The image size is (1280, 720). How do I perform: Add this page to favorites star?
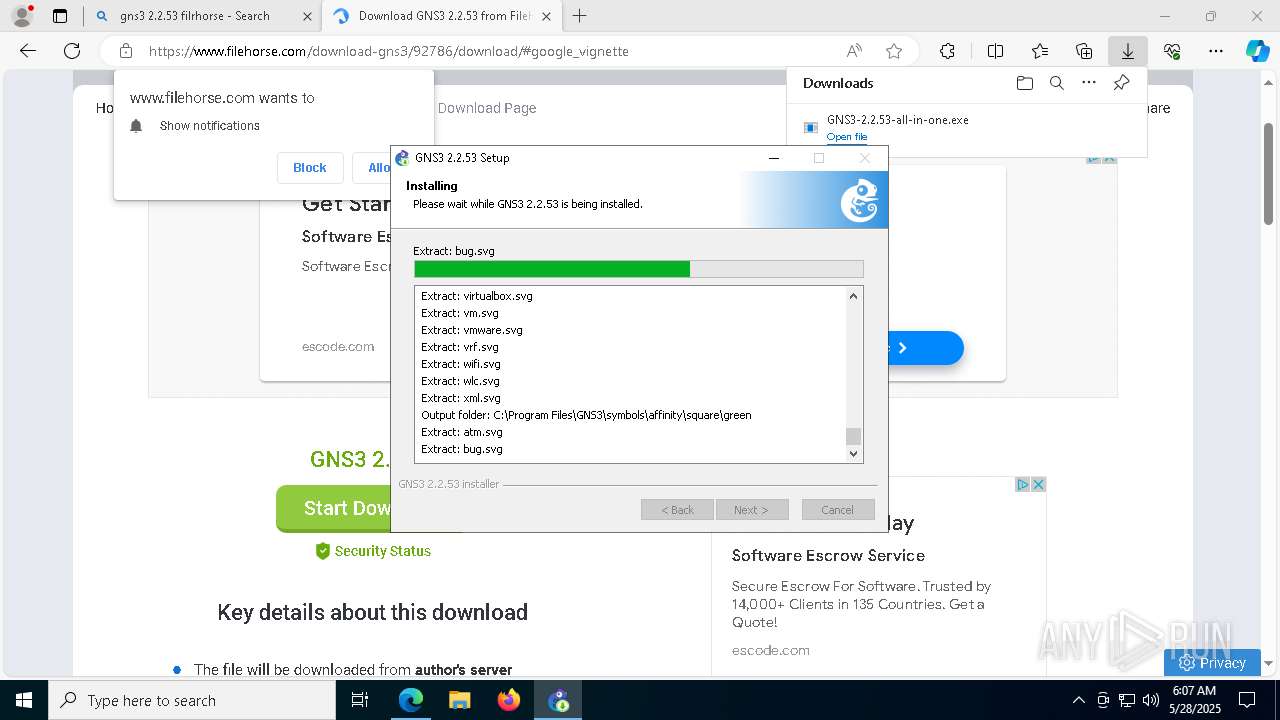[x=894, y=51]
